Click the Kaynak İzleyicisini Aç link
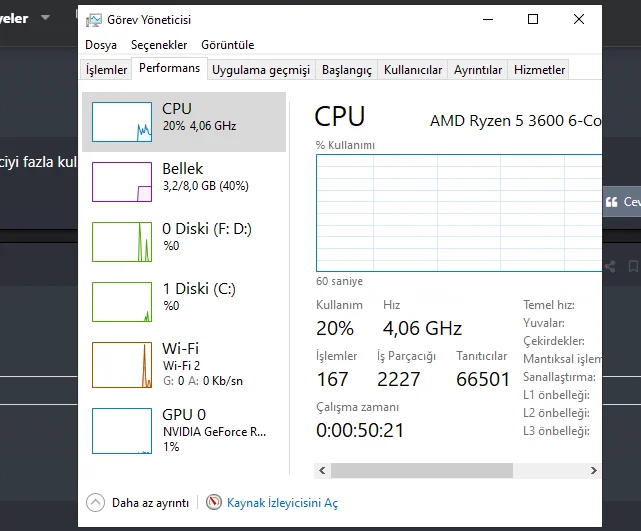Image resolution: width=641 pixels, height=531 pixels. point(282,503)
